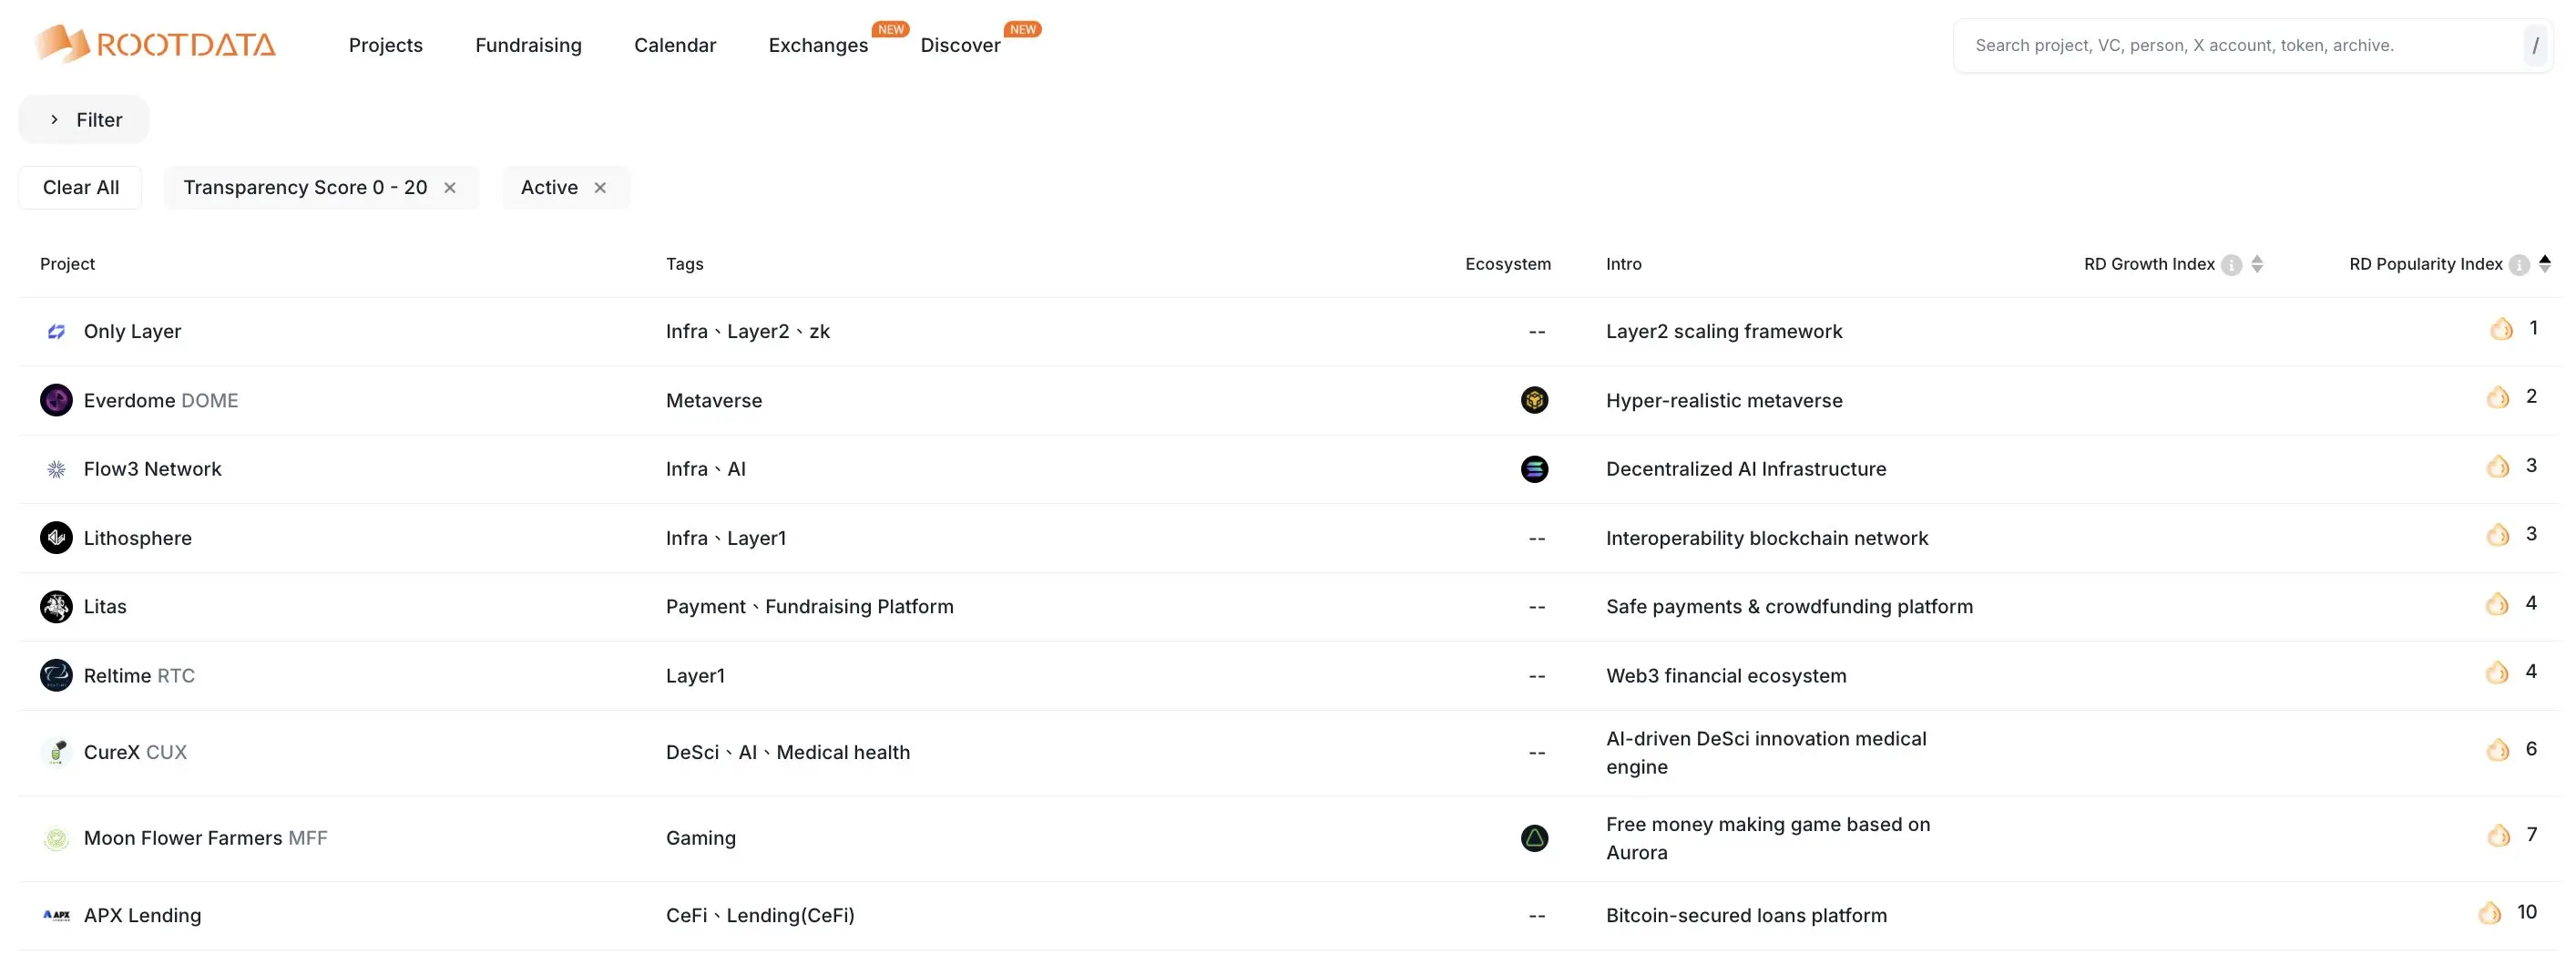Click the Aurora ecosystem icon for Moon Flower Farmers
This screenshot has width=2576, height=955.
(1535, 838)
